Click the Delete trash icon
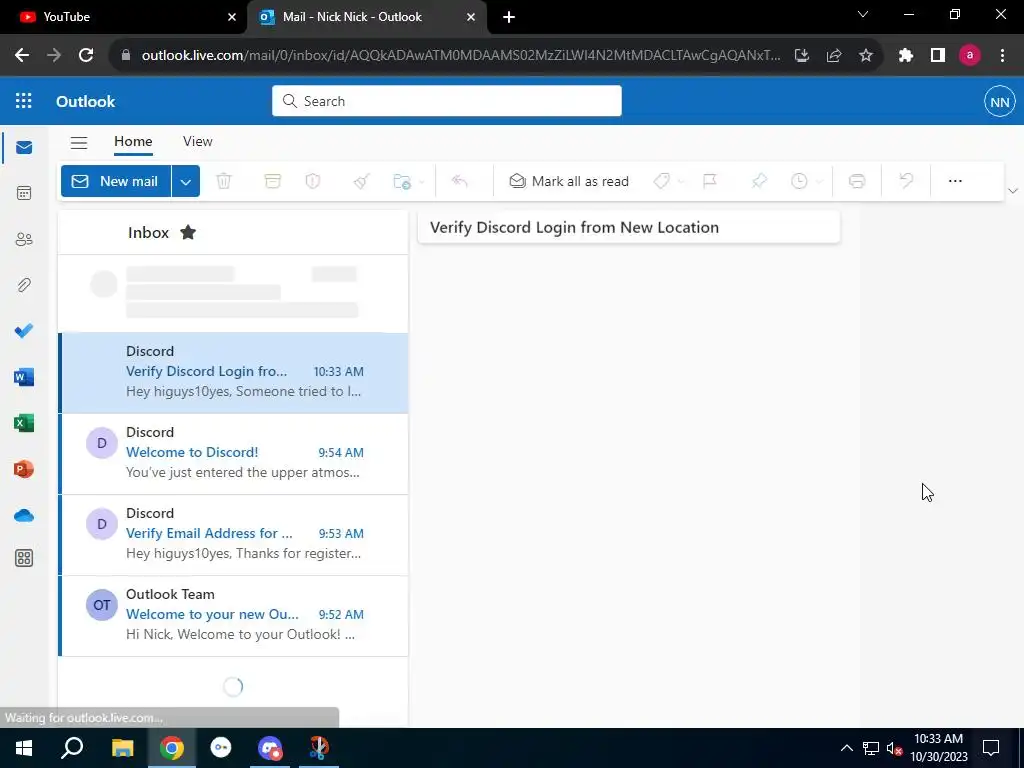Image resolution: width=1024 pixels, height=768 pixels. pyautogui.click(x=224, y=181)
